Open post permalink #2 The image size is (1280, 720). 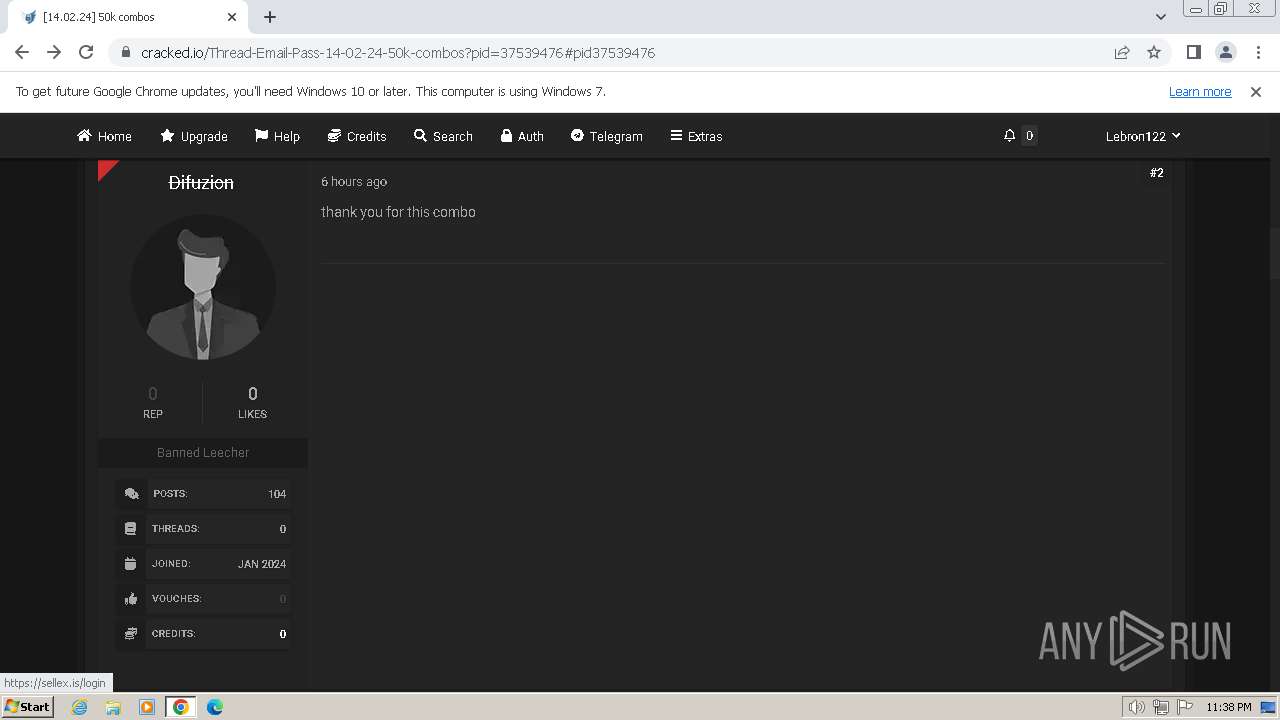point(1156,173)
